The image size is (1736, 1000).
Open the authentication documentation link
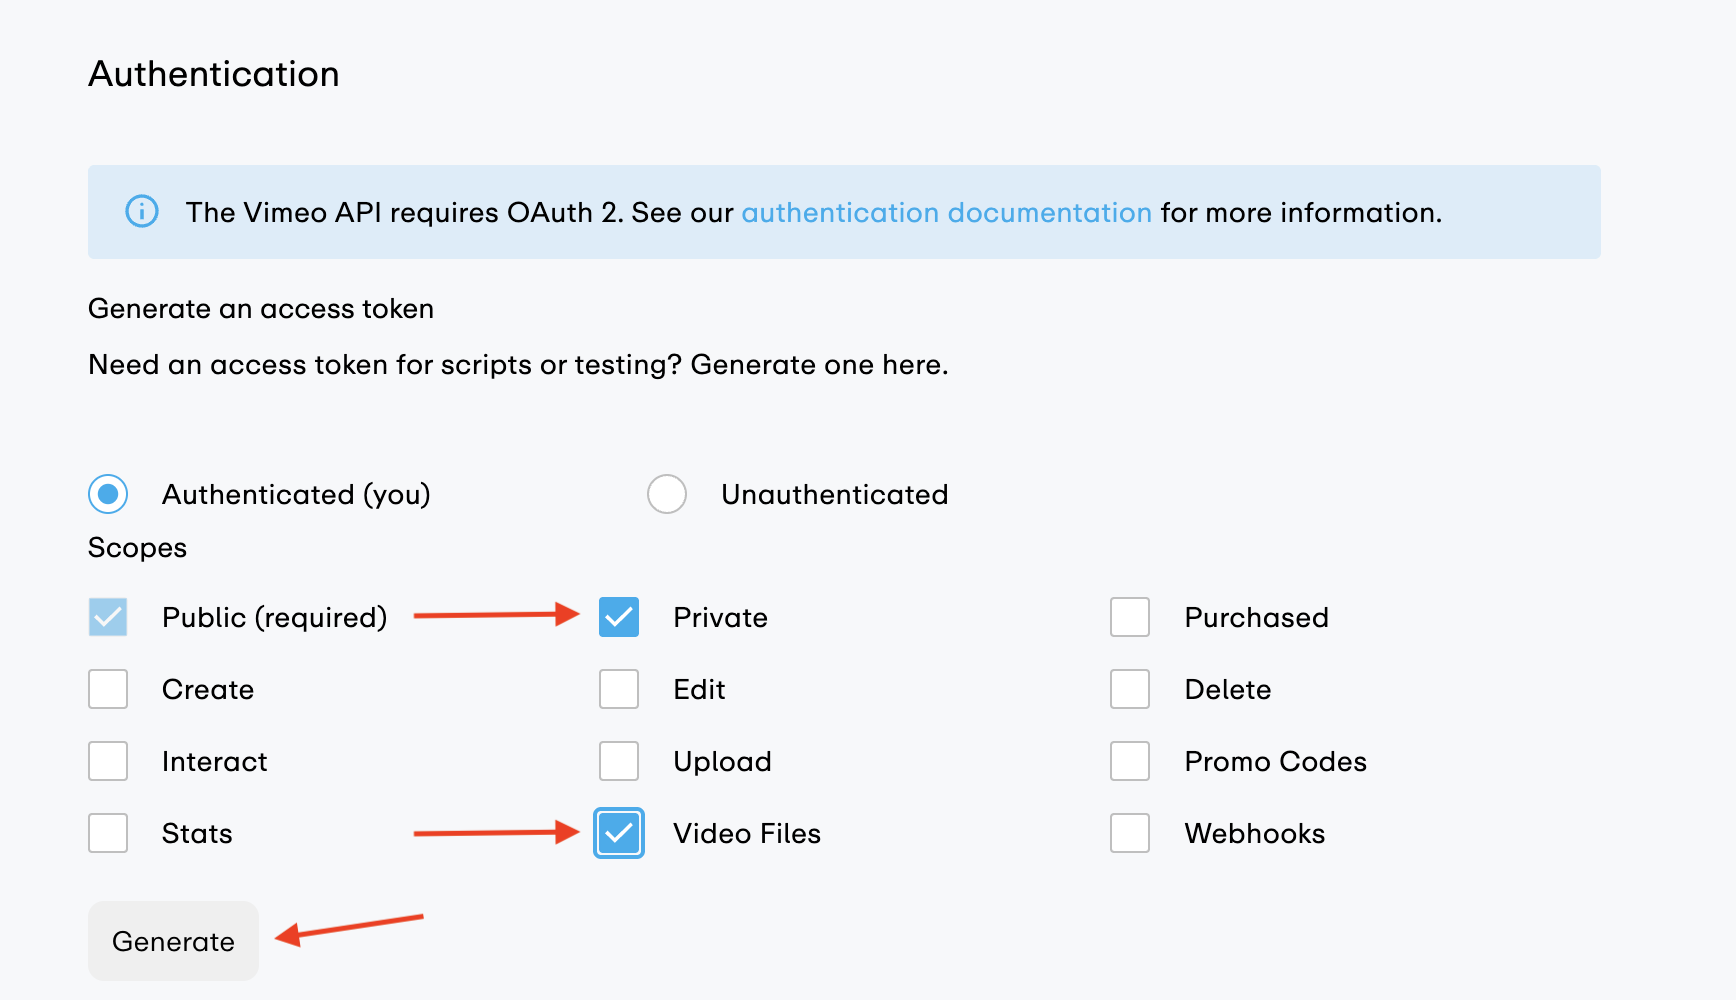(946, 213)
